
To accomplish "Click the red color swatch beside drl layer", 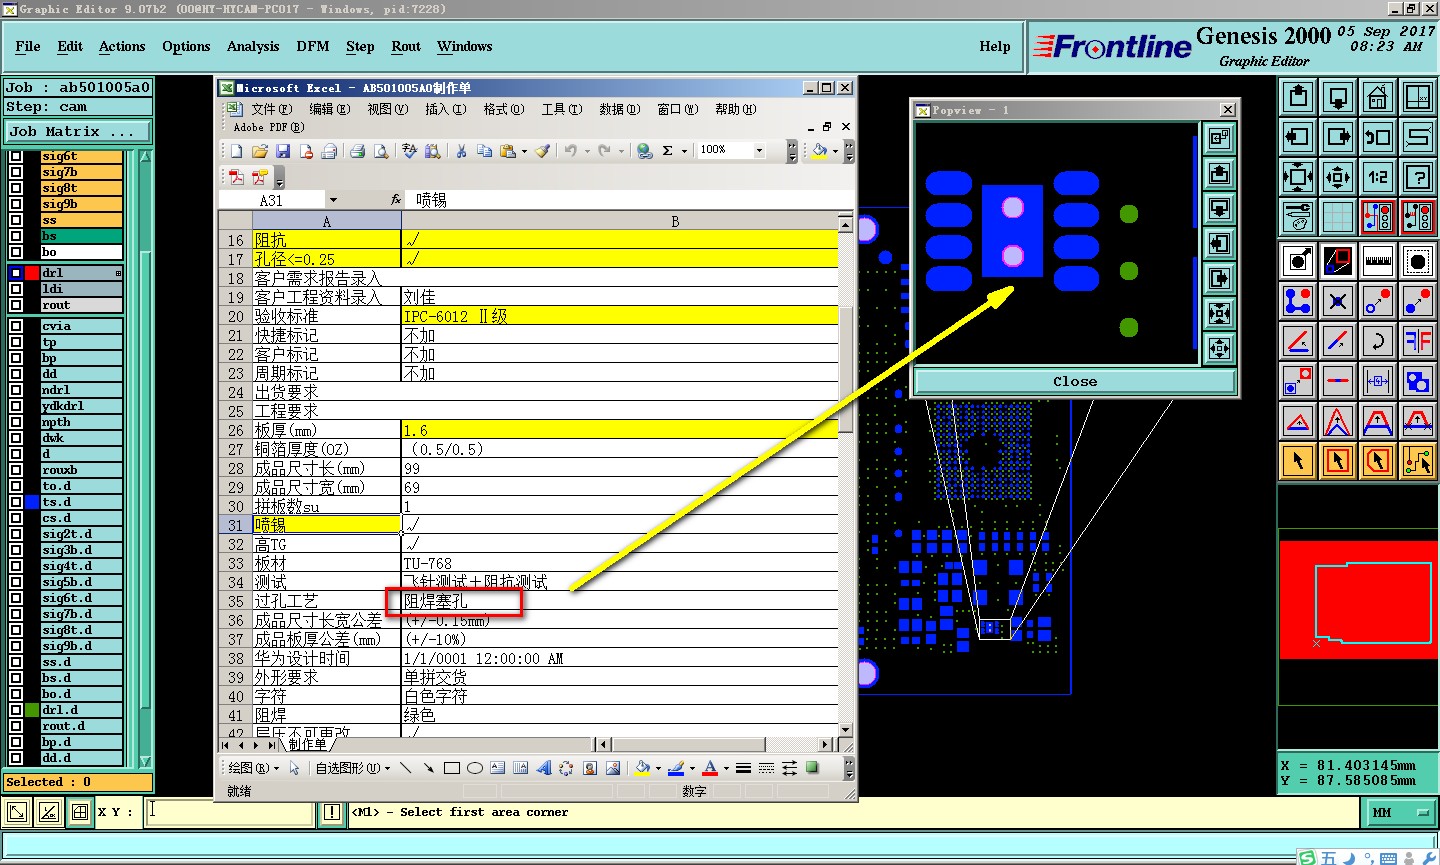I will (32, 272).
